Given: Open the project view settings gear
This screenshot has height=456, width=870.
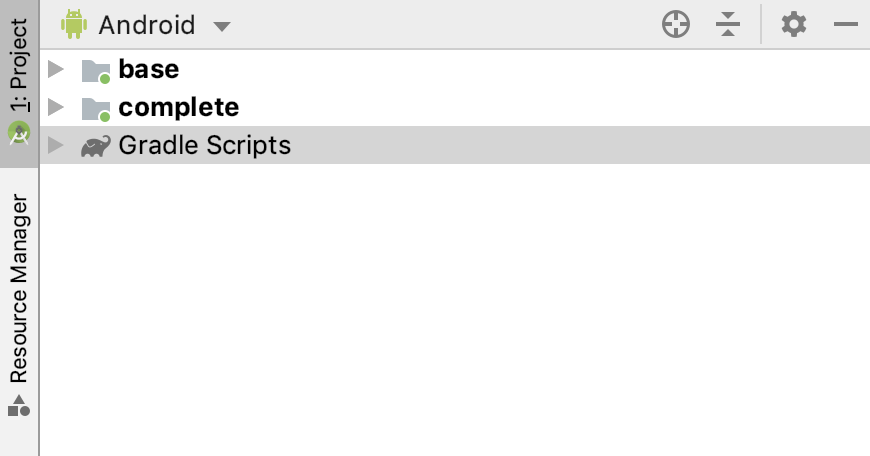Looking at the screenshot, I should pyautogui.click(x=794, y=25).
